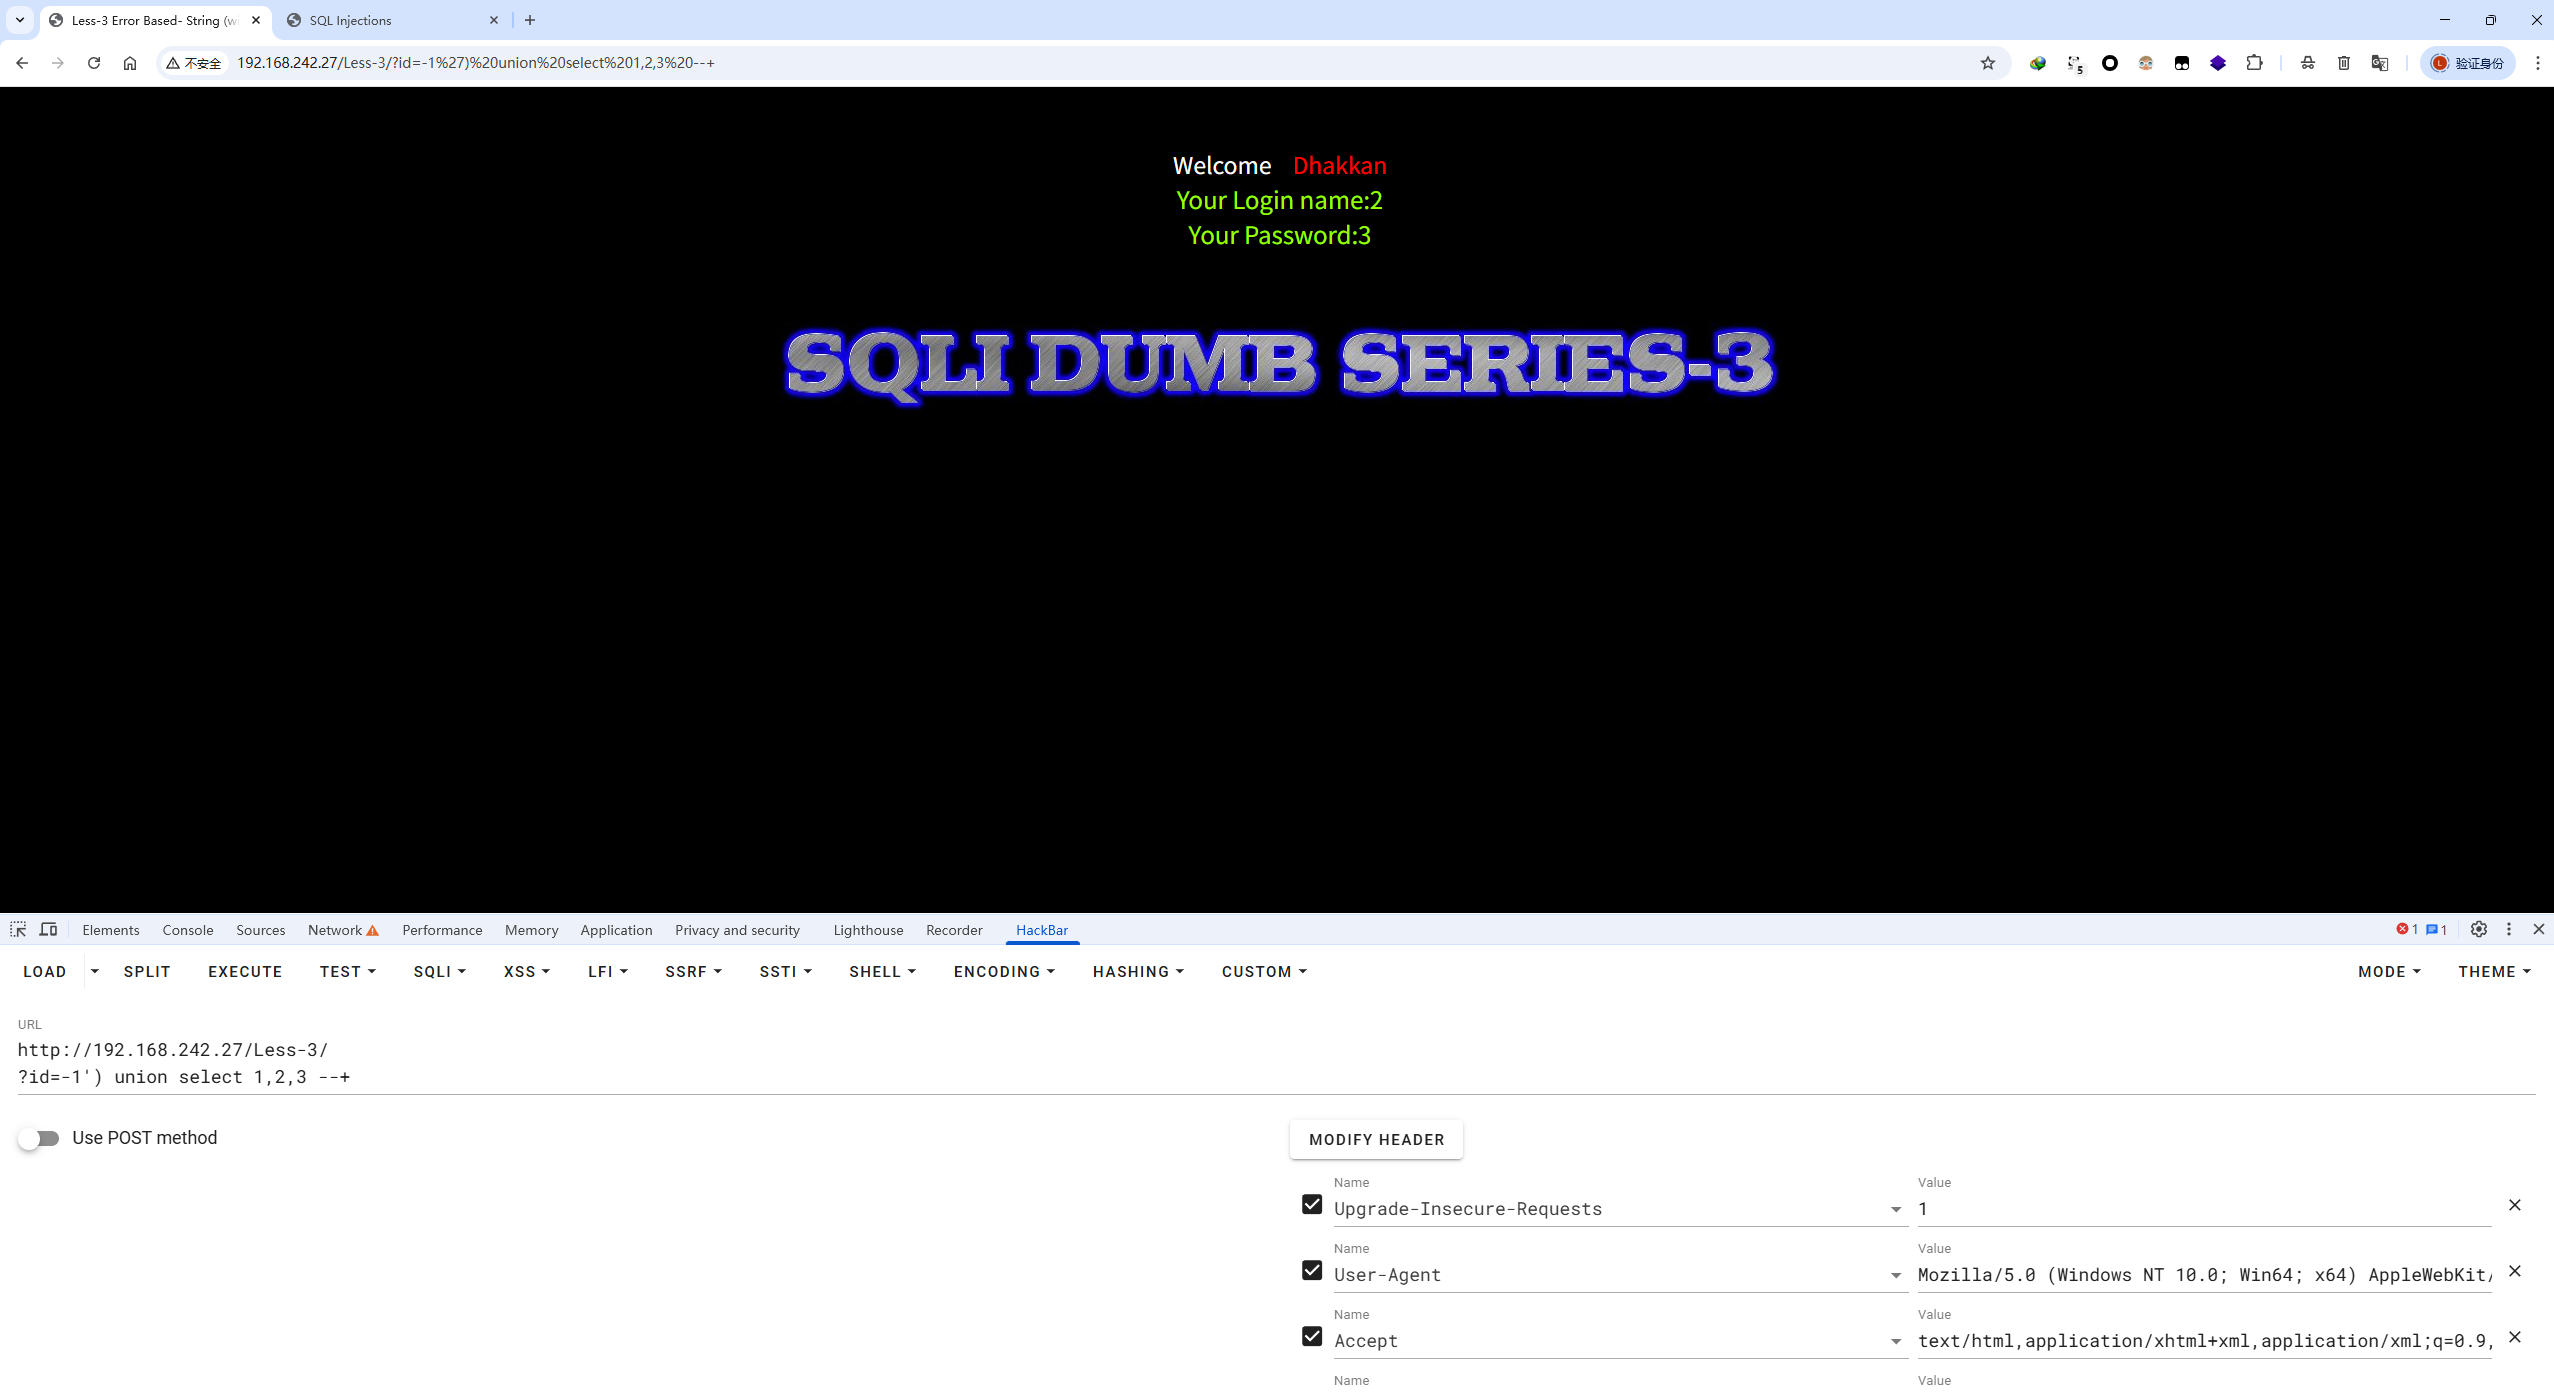The image size is (2554, 1392).
Task: Expand the SQLI dropdown menu
Action: tap(440, 972)
